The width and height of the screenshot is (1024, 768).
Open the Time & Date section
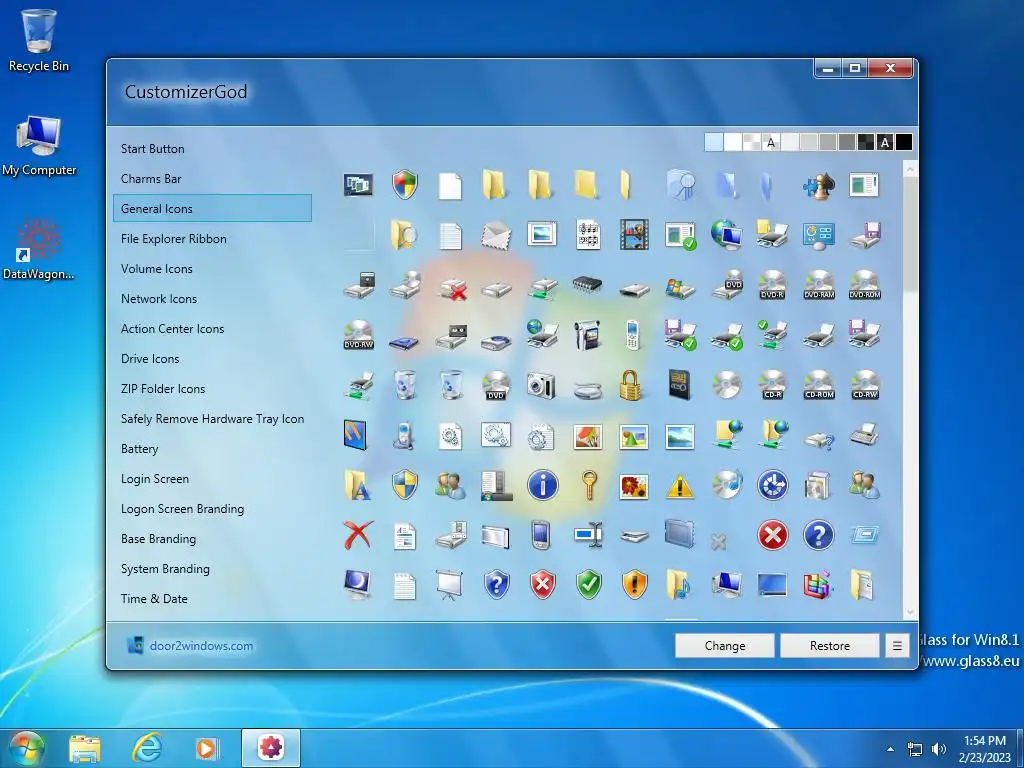tap(154, 599)
